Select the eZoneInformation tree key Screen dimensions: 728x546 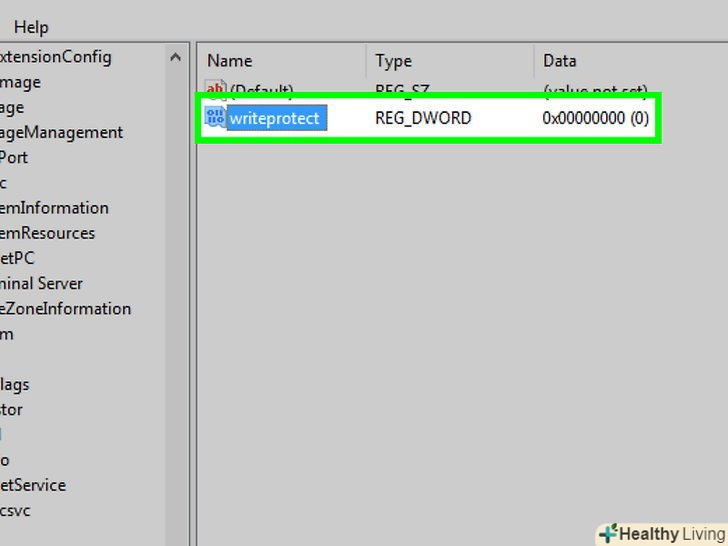[x=65, y=309]
